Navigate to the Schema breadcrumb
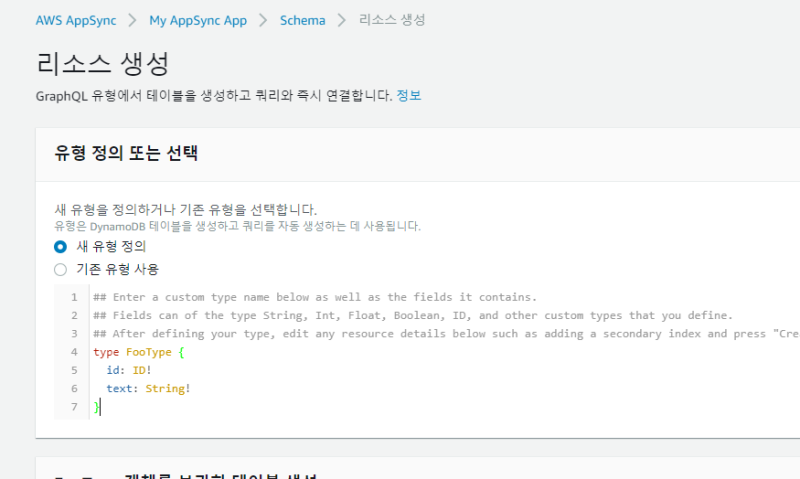 303,20
